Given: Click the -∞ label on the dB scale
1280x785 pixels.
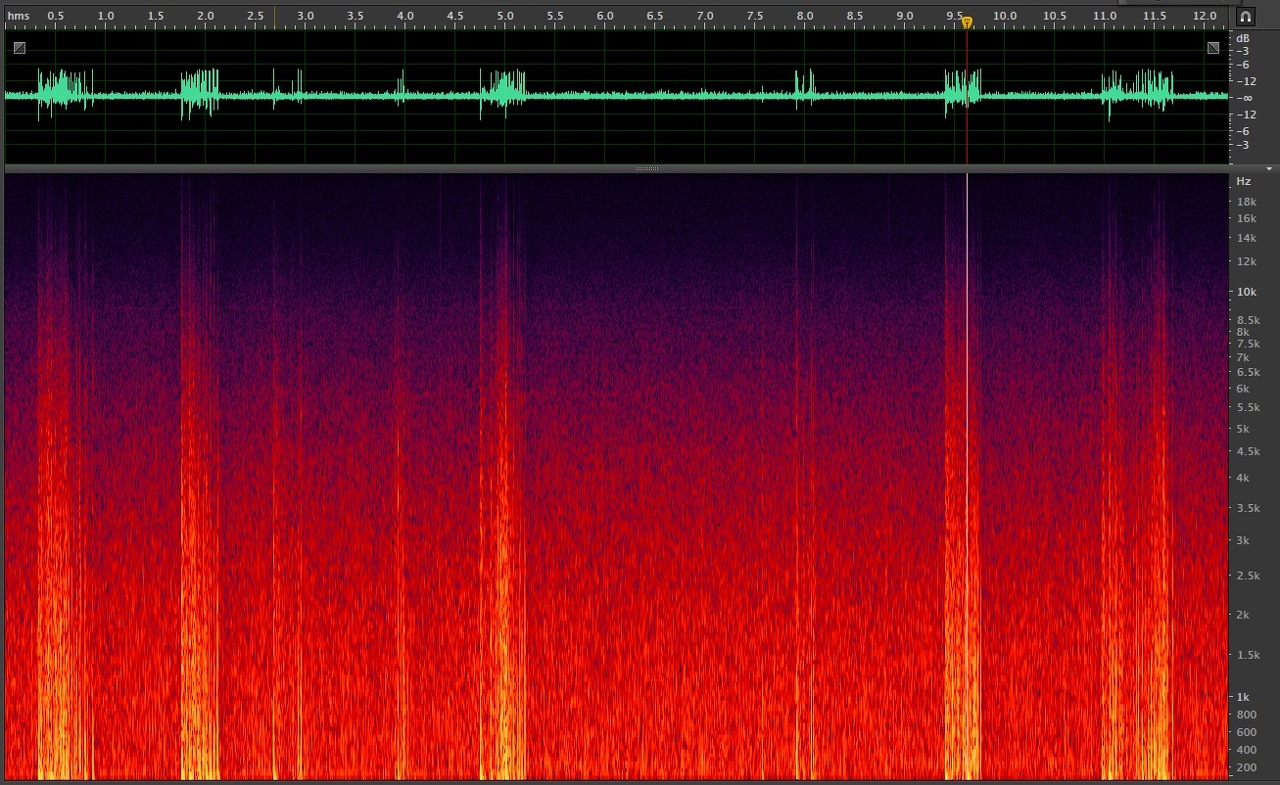Looking at the screenshot, I should click(x=1243, y=97).
